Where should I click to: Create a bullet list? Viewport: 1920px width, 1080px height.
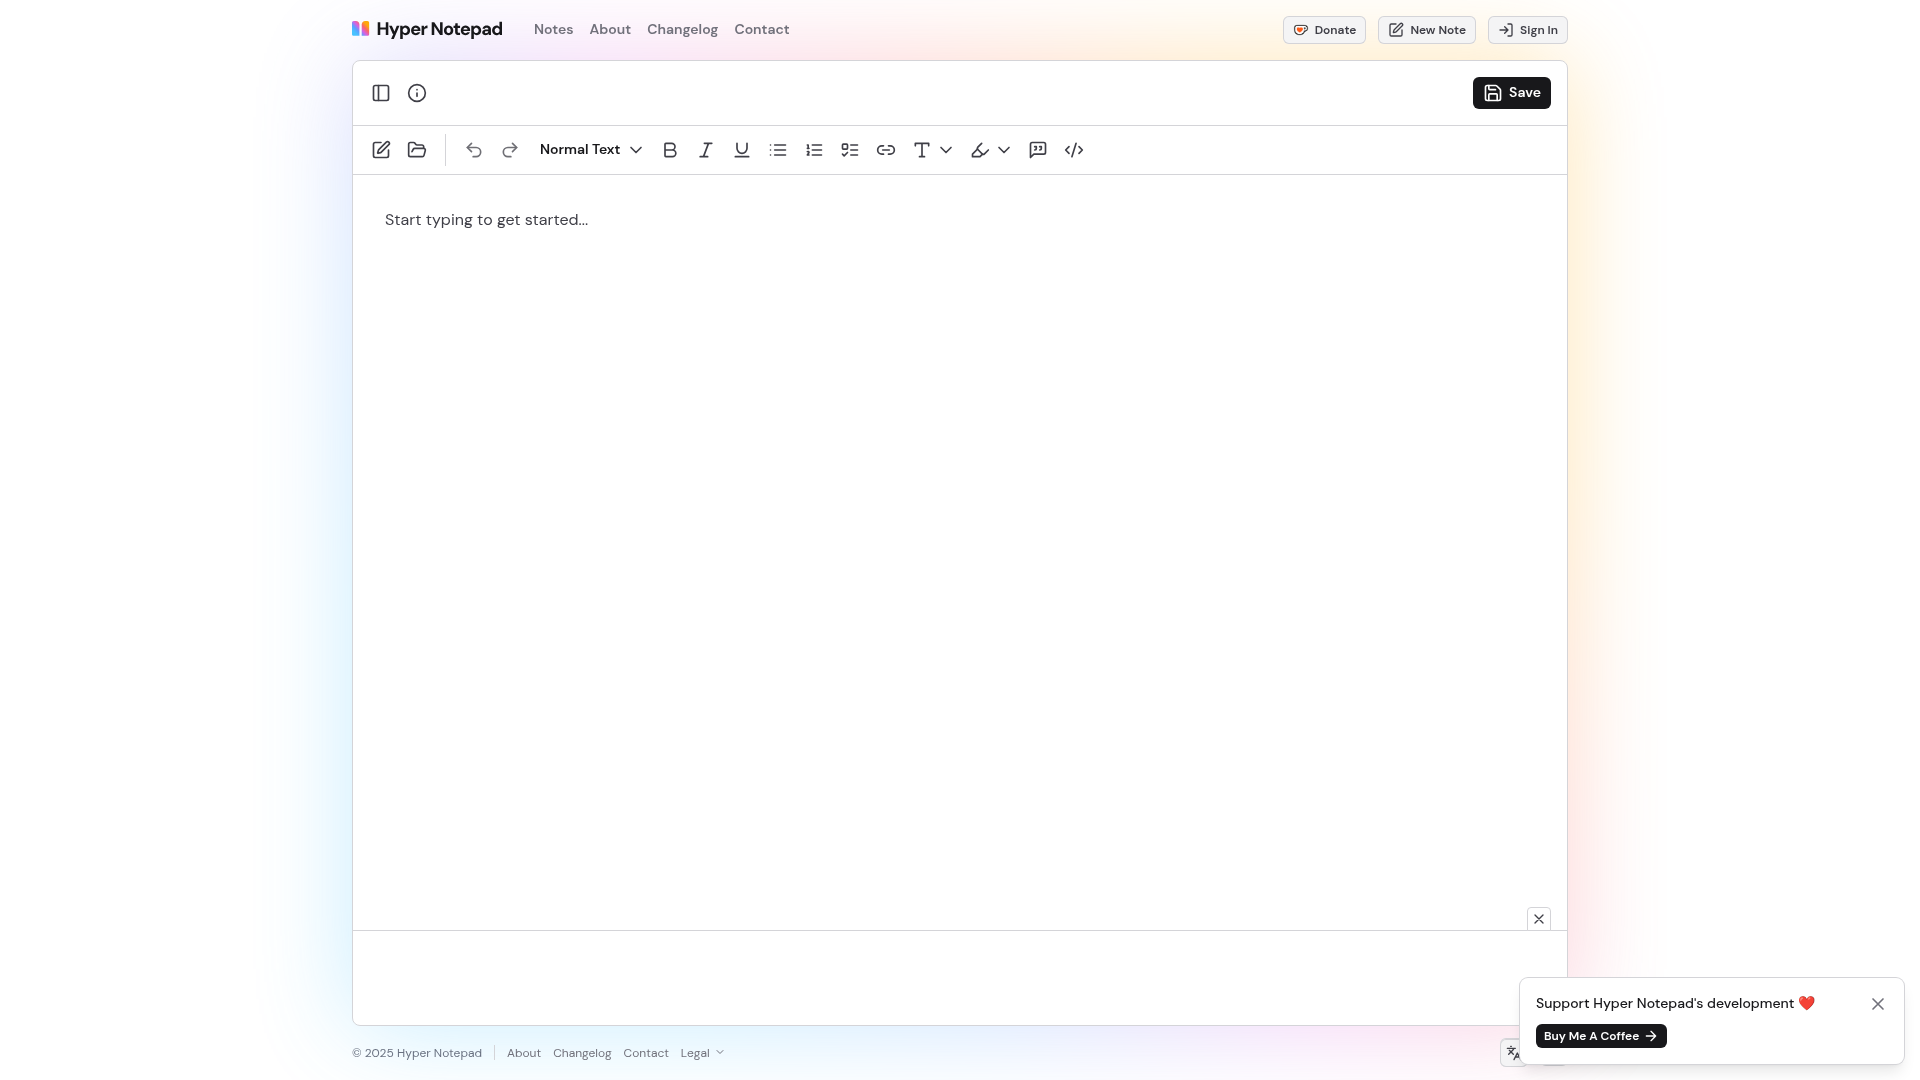tap(778, 150)
